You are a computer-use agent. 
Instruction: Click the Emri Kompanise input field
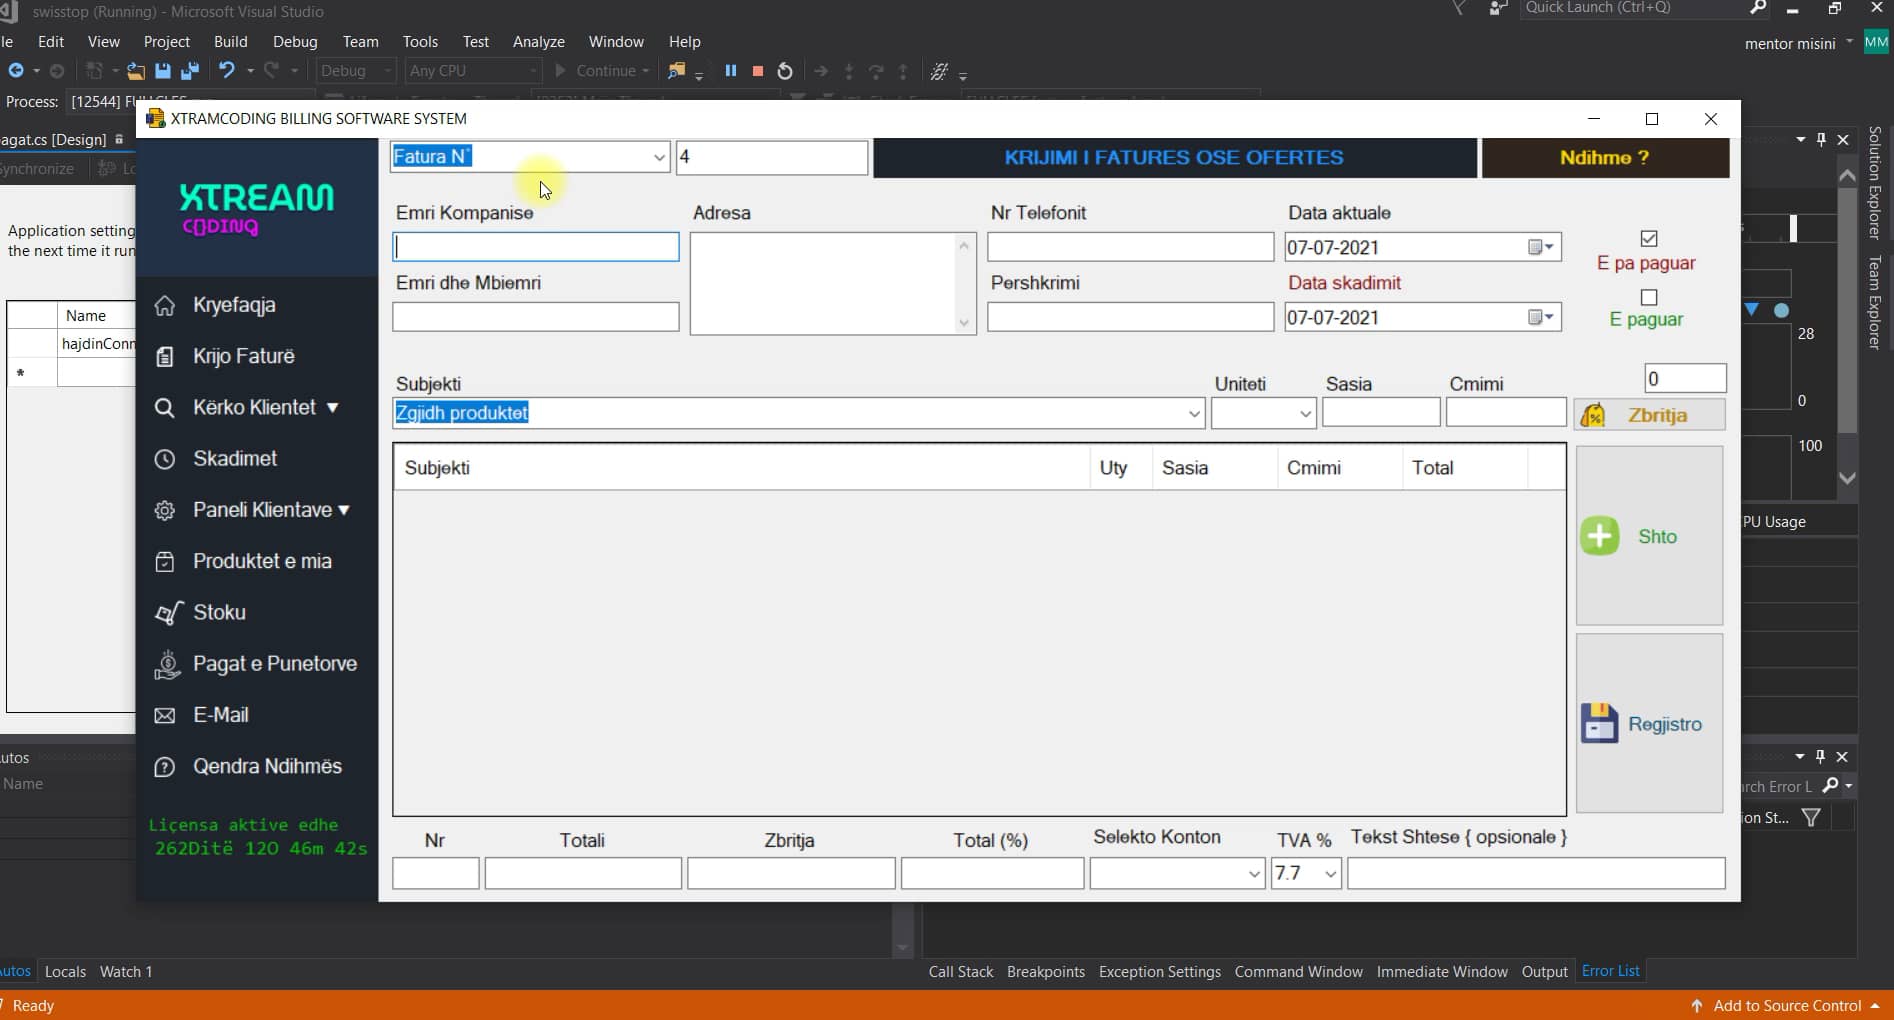tap(536, 247)
